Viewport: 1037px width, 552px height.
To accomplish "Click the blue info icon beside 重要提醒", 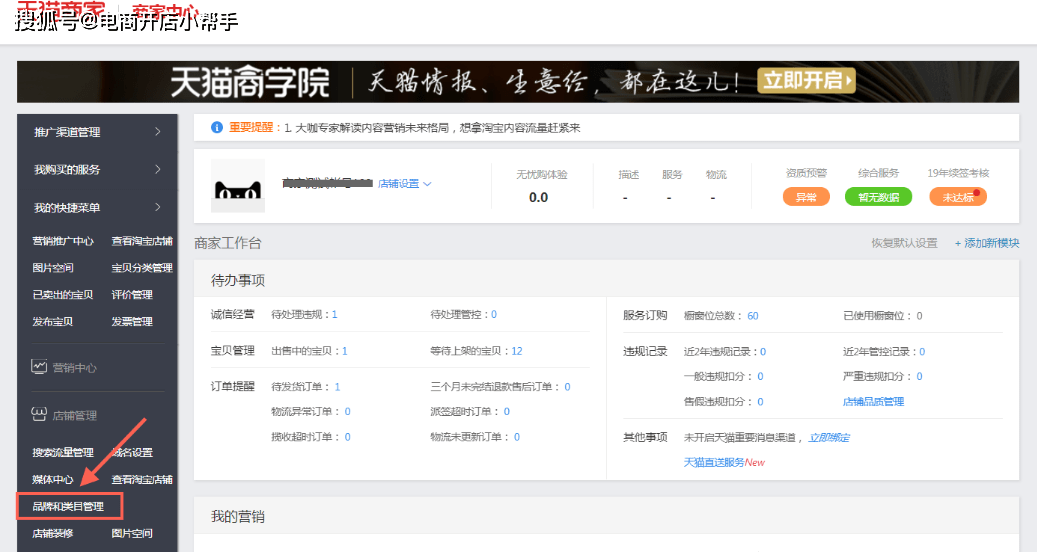I will (216, 128).
